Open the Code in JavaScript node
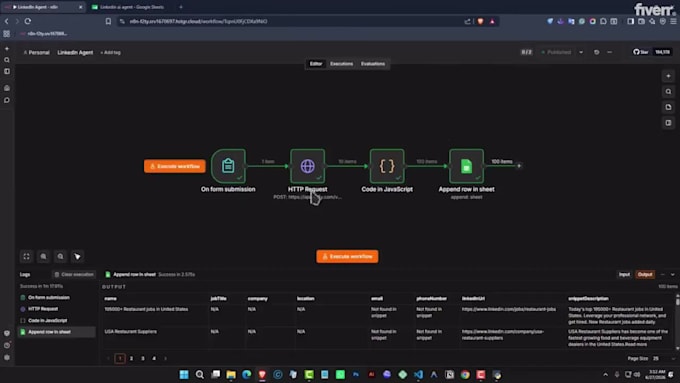 [387, 166]
